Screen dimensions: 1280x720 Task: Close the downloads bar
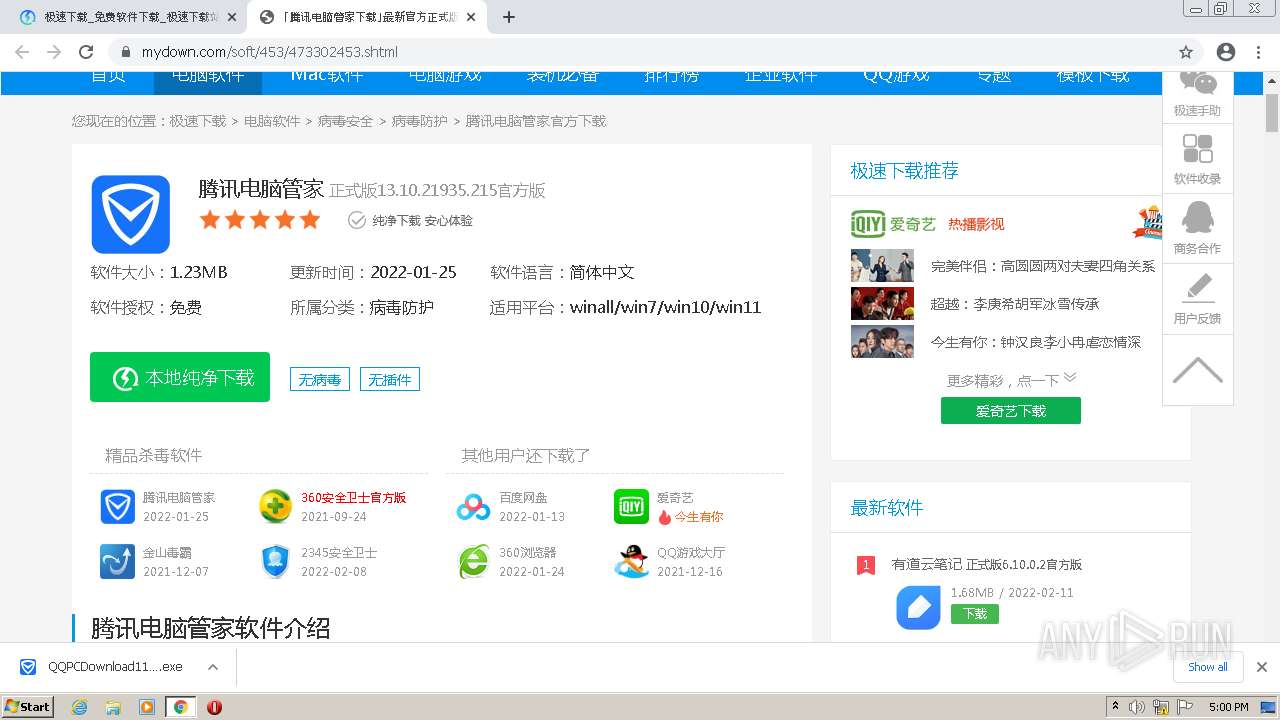(1262, 667)
